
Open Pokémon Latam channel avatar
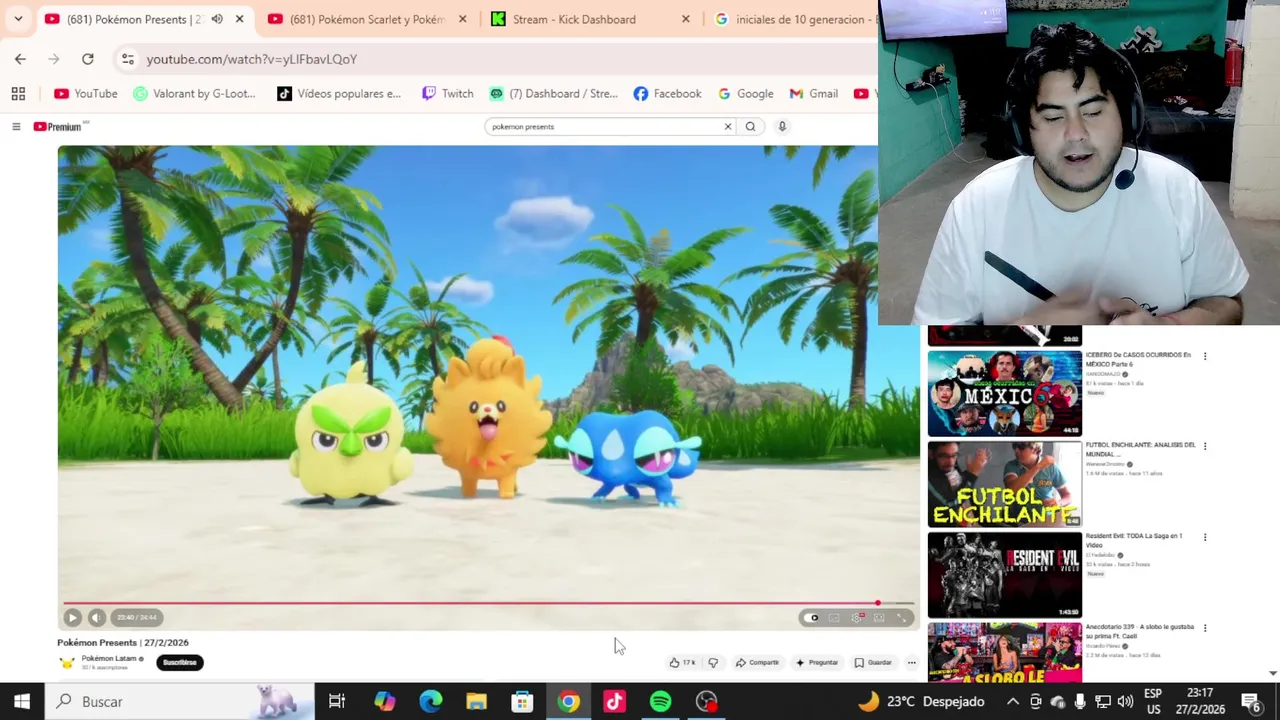coord(67,662)
